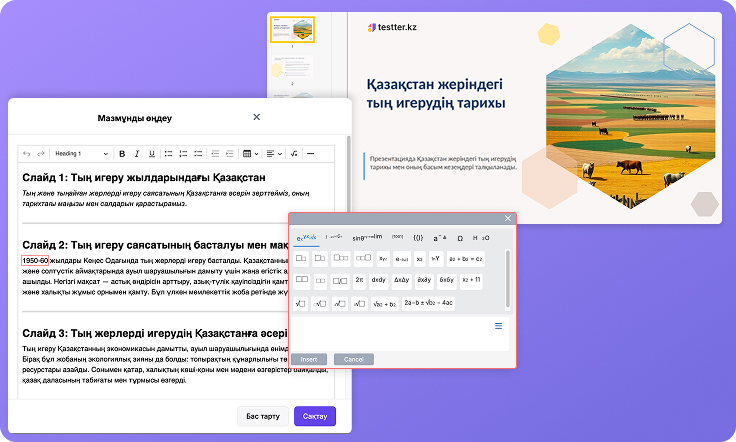
Task: Toggle bold formatting
Action: pos(122,154)
